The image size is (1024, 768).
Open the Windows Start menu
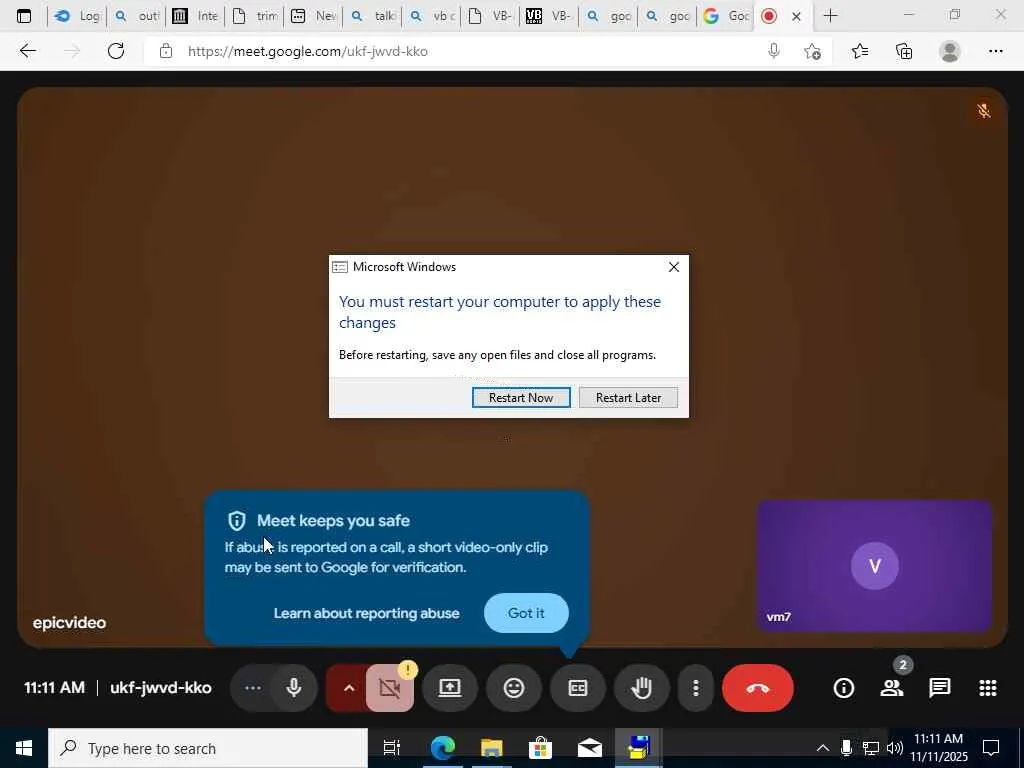click(24, 748)
